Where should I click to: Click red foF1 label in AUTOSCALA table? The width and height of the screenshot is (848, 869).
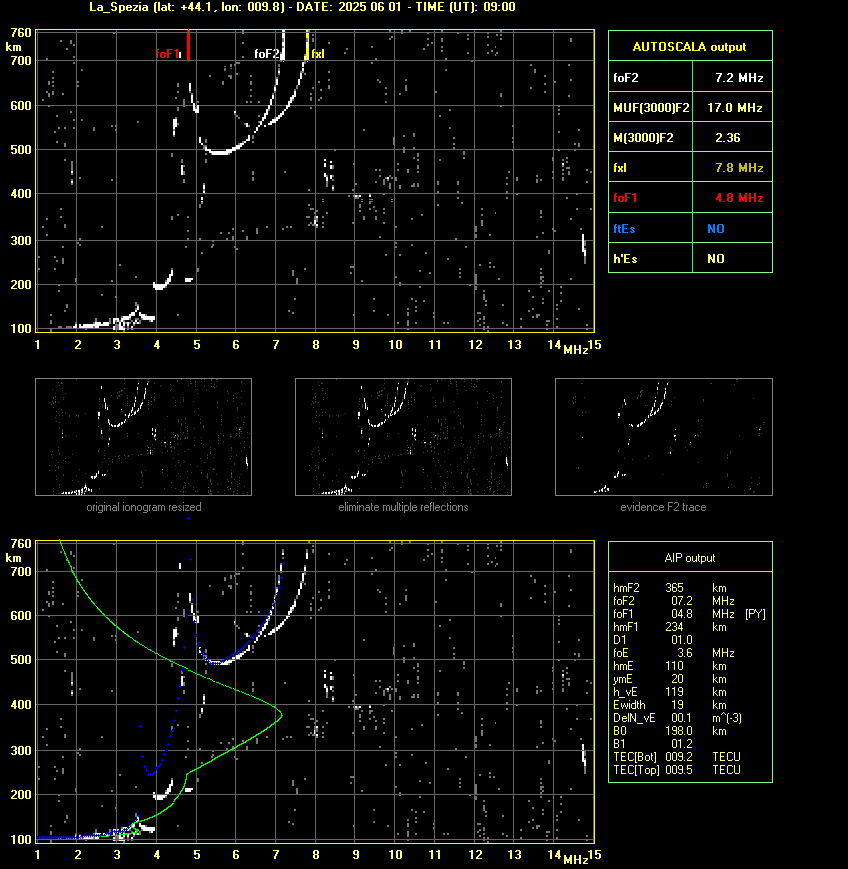click(x=625, y=198)
